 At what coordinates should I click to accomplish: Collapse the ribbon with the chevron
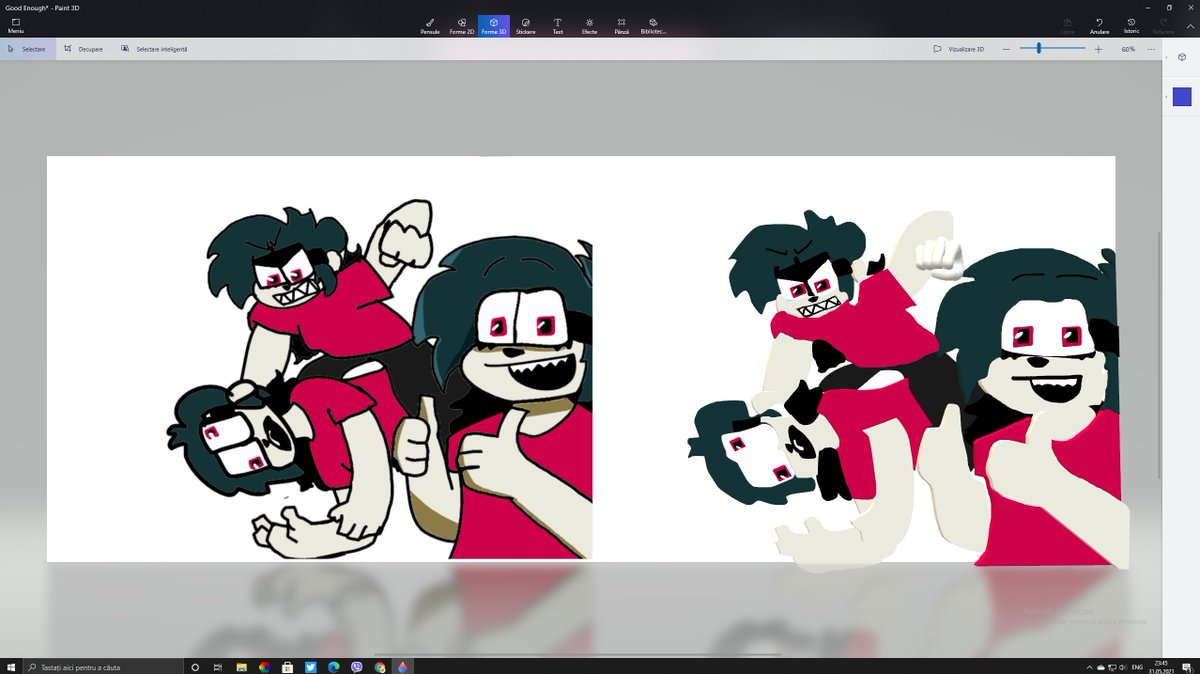(x=1188, y=26)
